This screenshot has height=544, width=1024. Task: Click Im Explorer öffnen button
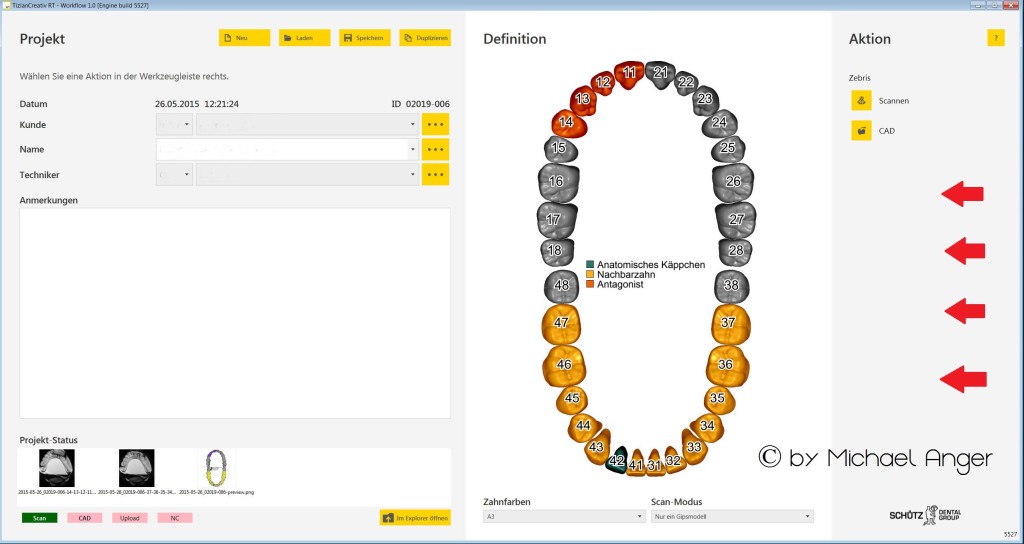(x=415, y=518)
